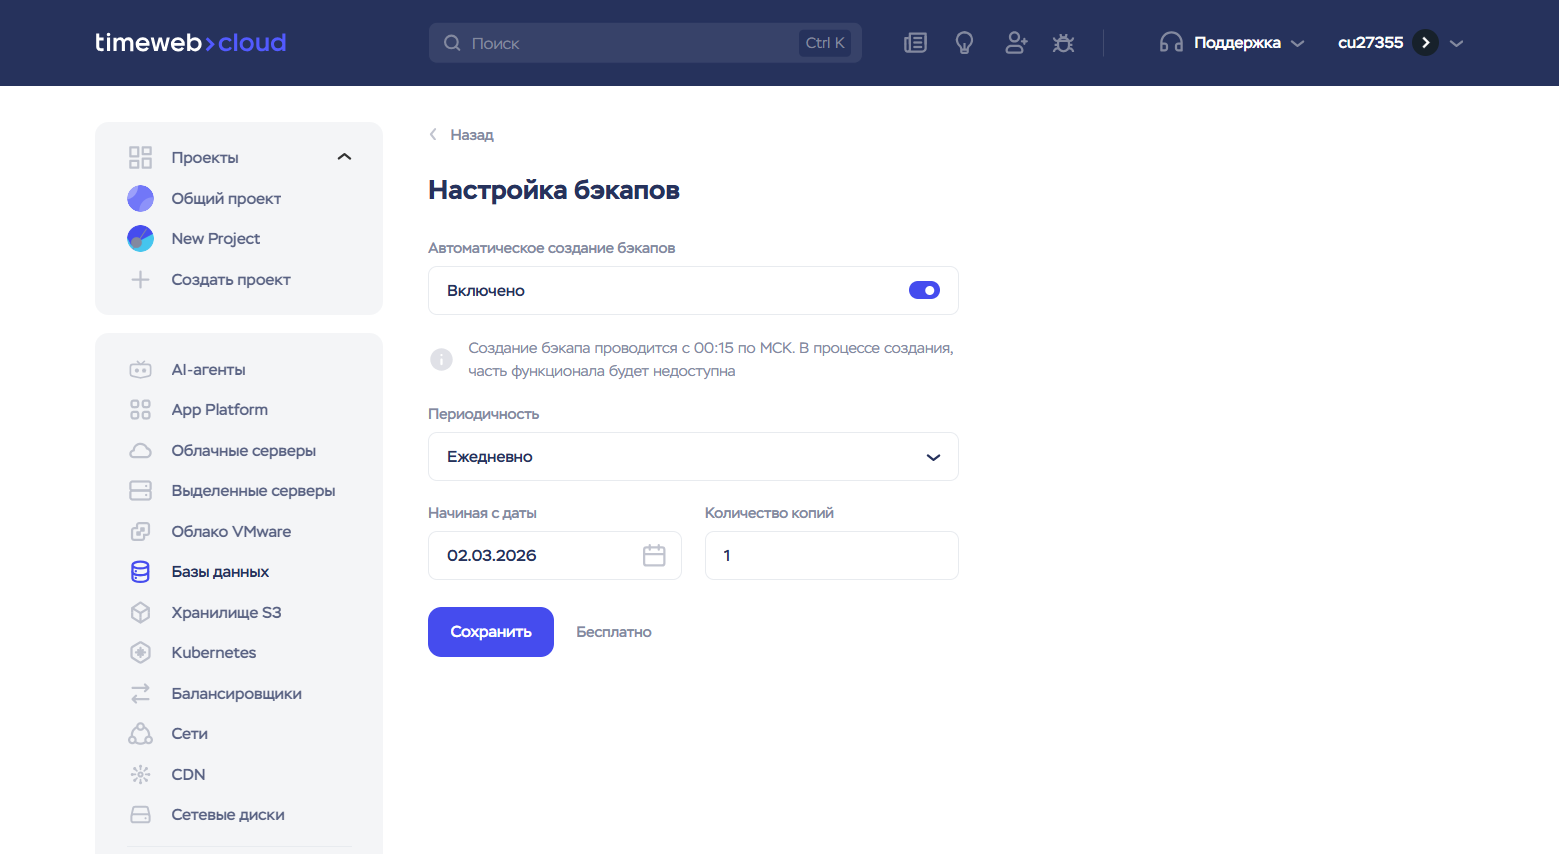Click the timeweb cloud logo
Image resolution: width=1559 pixels, height=854 pixels.
point(190,43)
